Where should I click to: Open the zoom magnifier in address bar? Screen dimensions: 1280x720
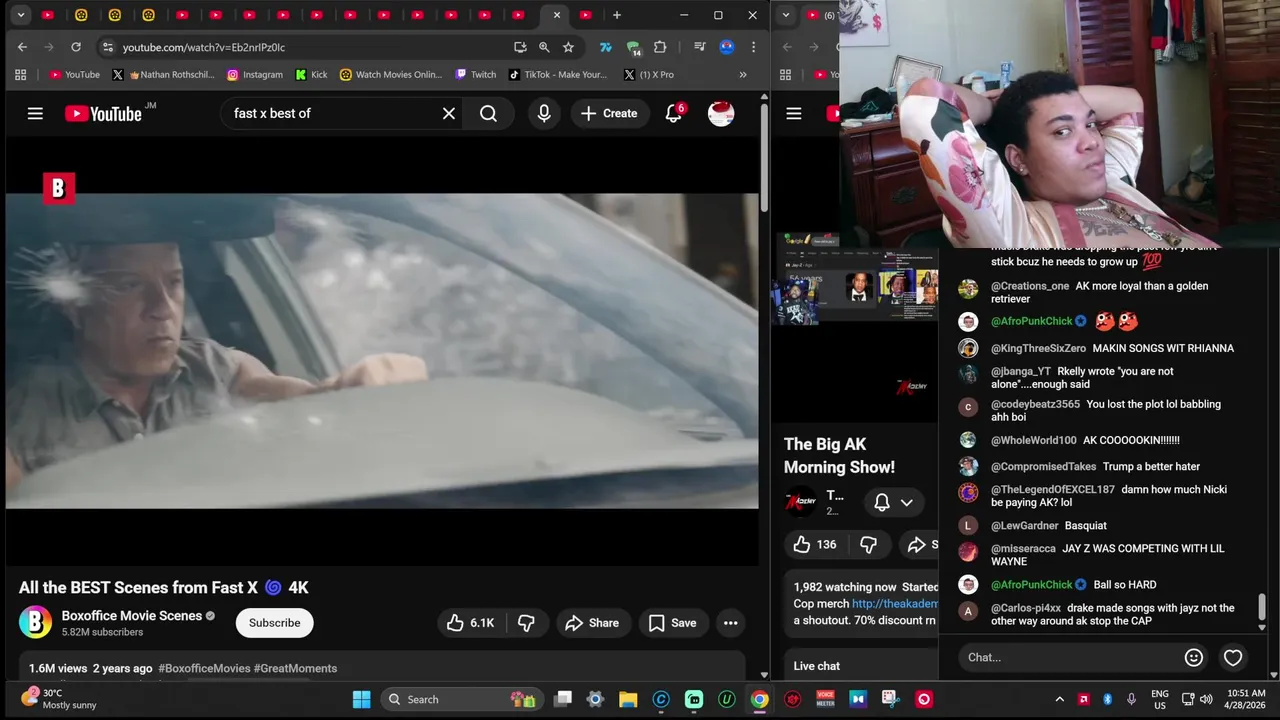544,47
